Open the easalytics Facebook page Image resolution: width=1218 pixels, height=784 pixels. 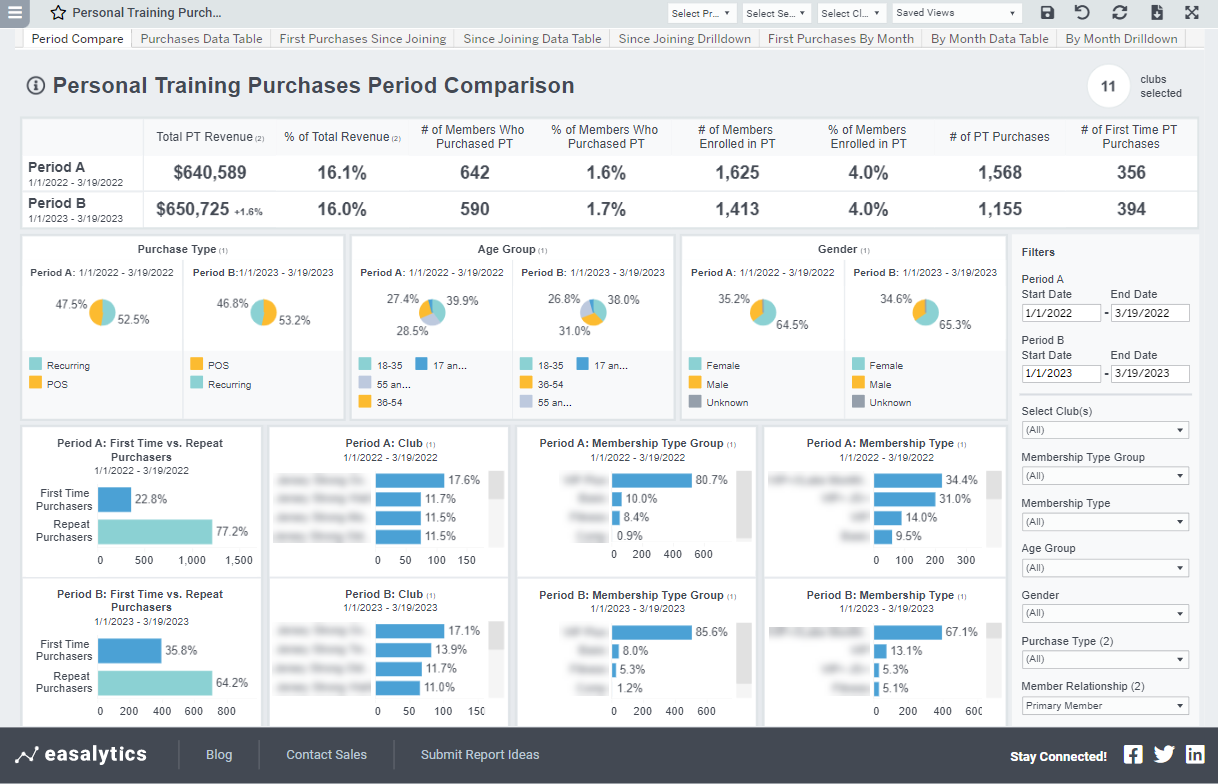[1135, 756]
